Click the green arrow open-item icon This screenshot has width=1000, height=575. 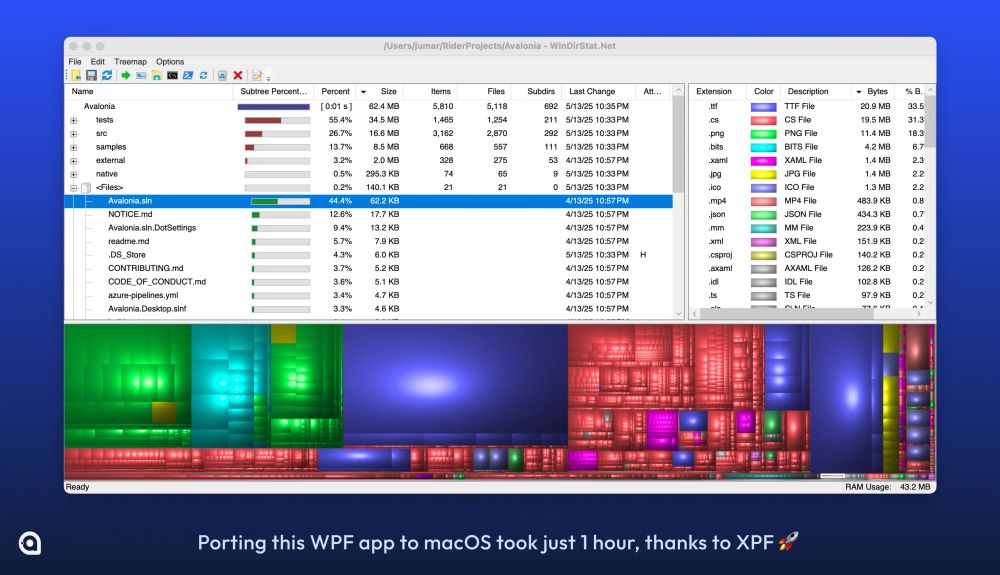[x=126, y=75]
